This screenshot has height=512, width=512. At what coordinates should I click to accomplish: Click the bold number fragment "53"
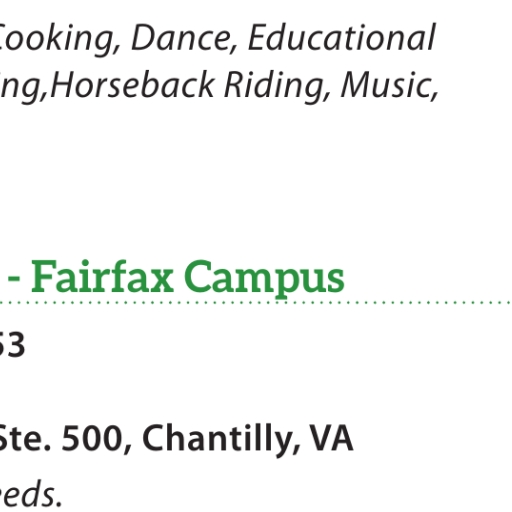pyautogui.click(x=12, y=345)
